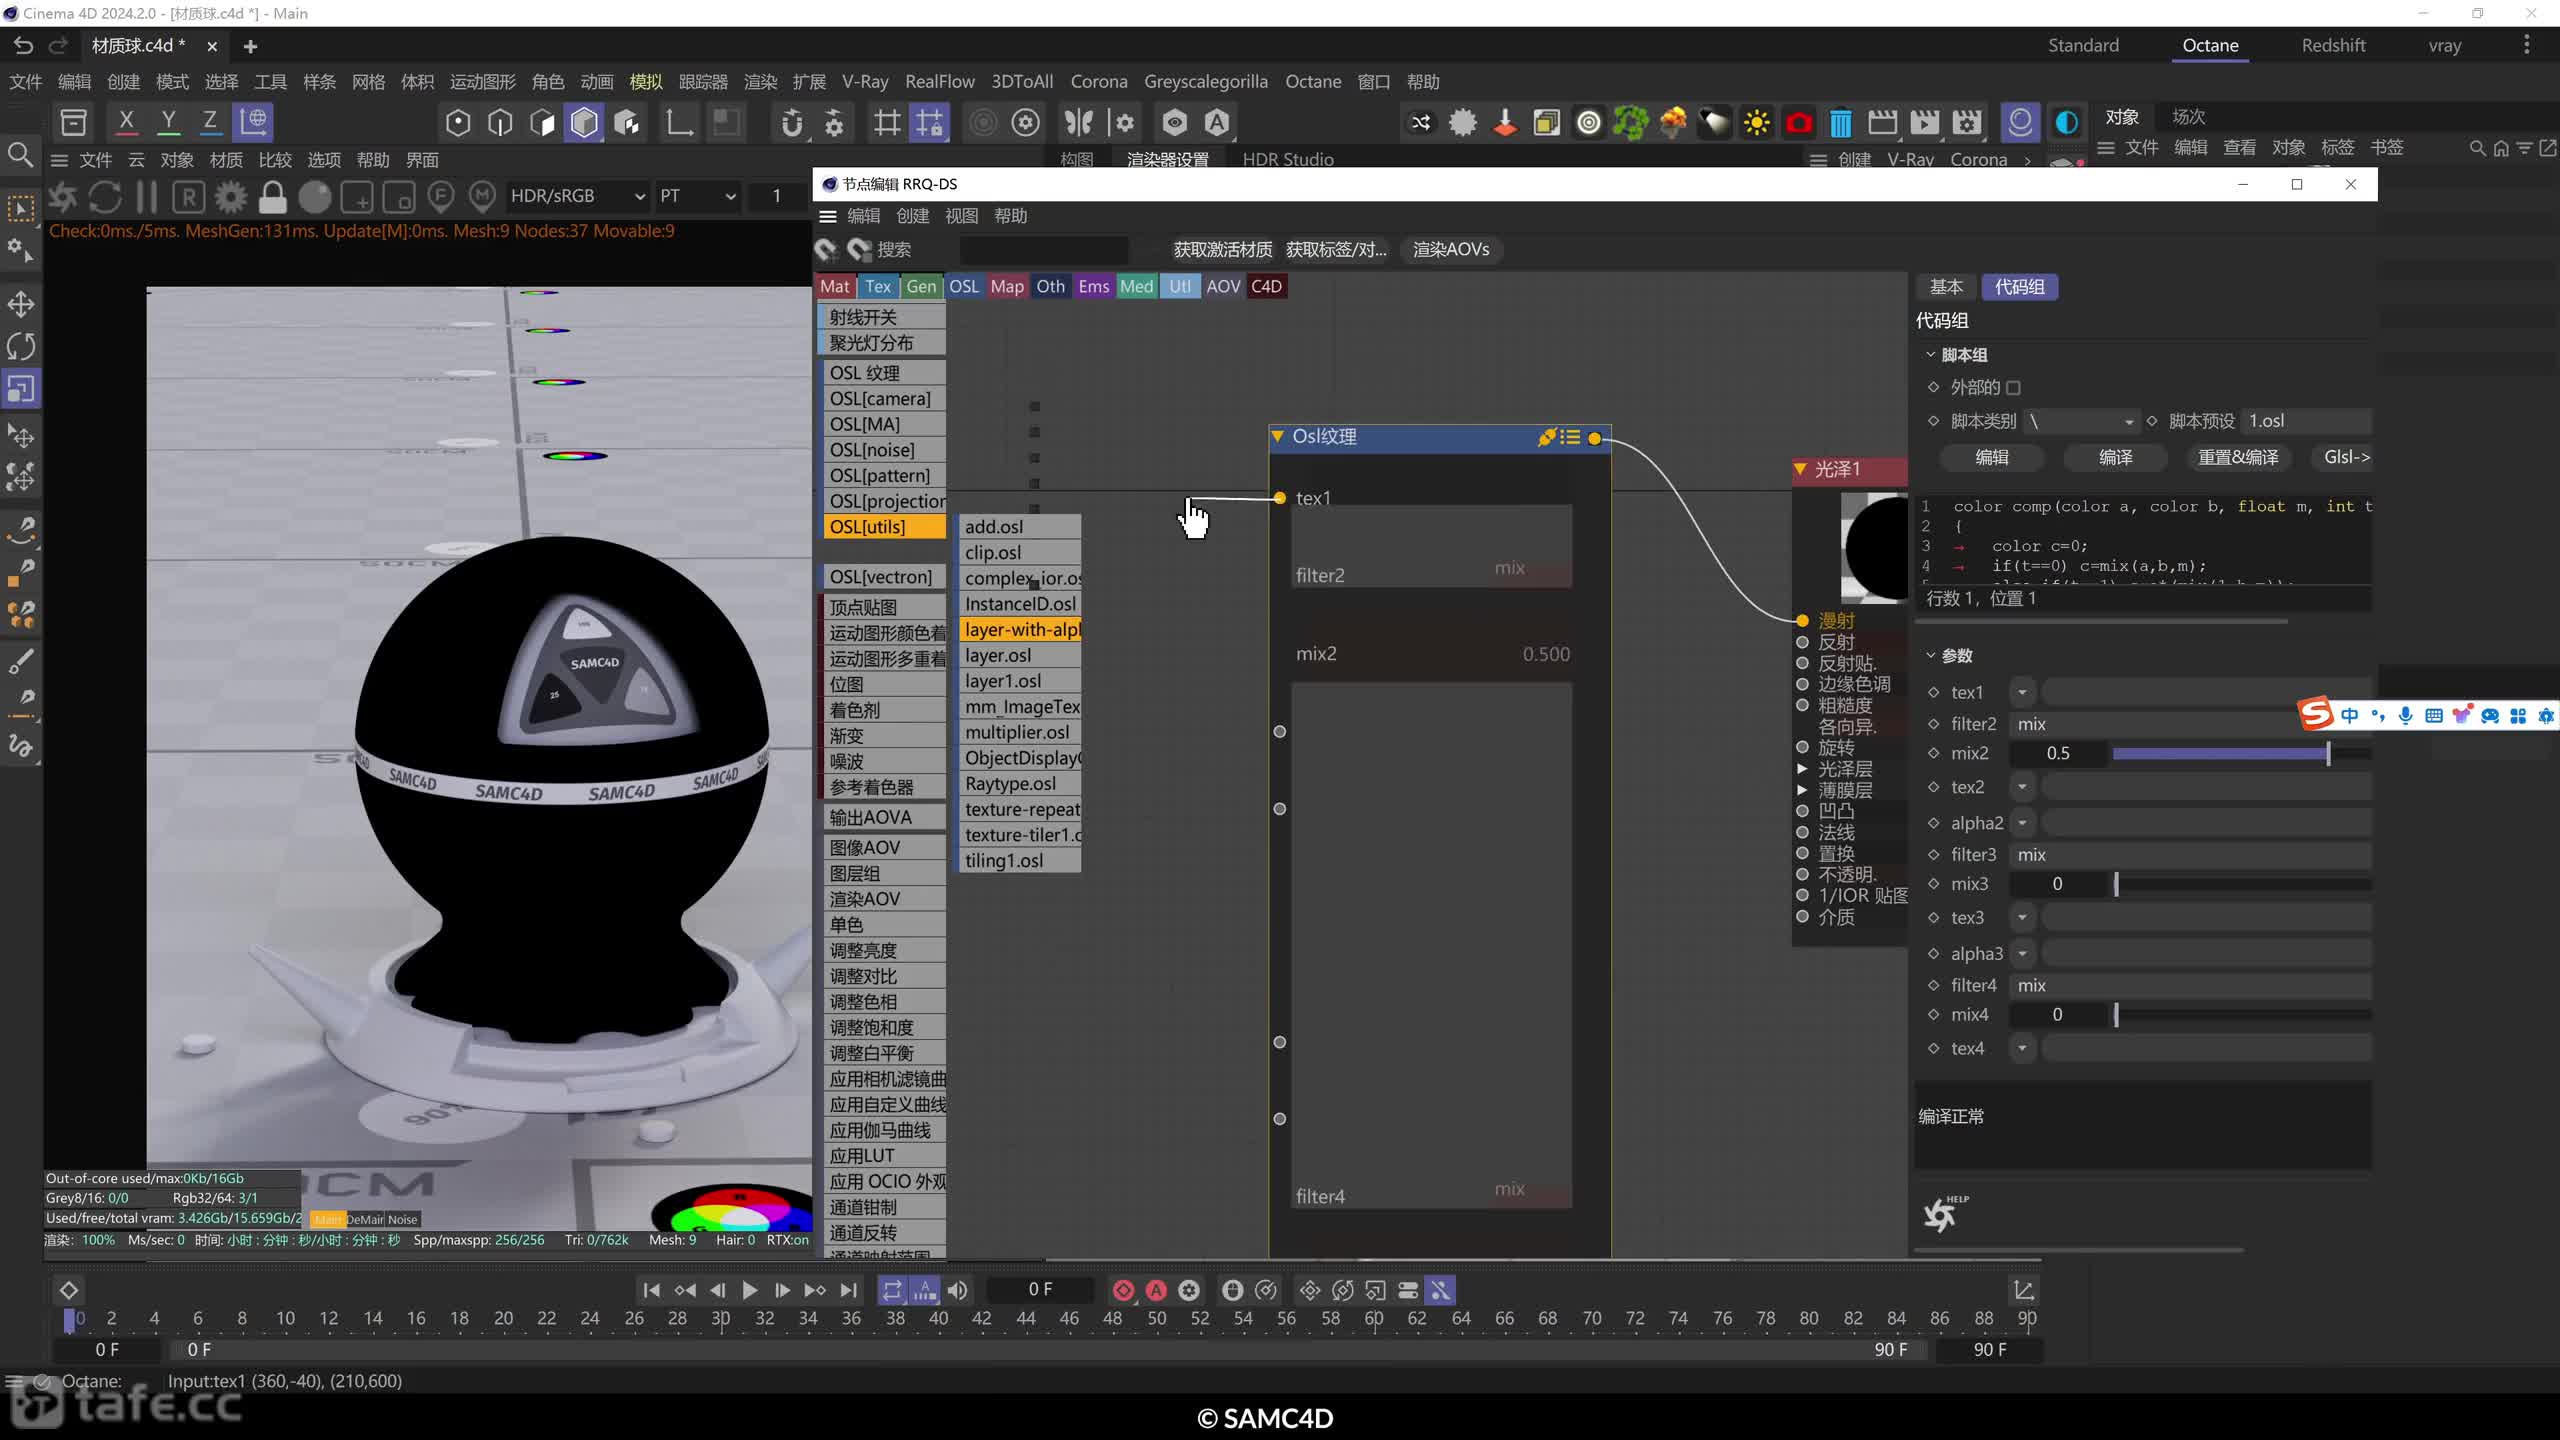Click the 编译 button
The image size is (2560, 1440).
tap(2115, 458)
